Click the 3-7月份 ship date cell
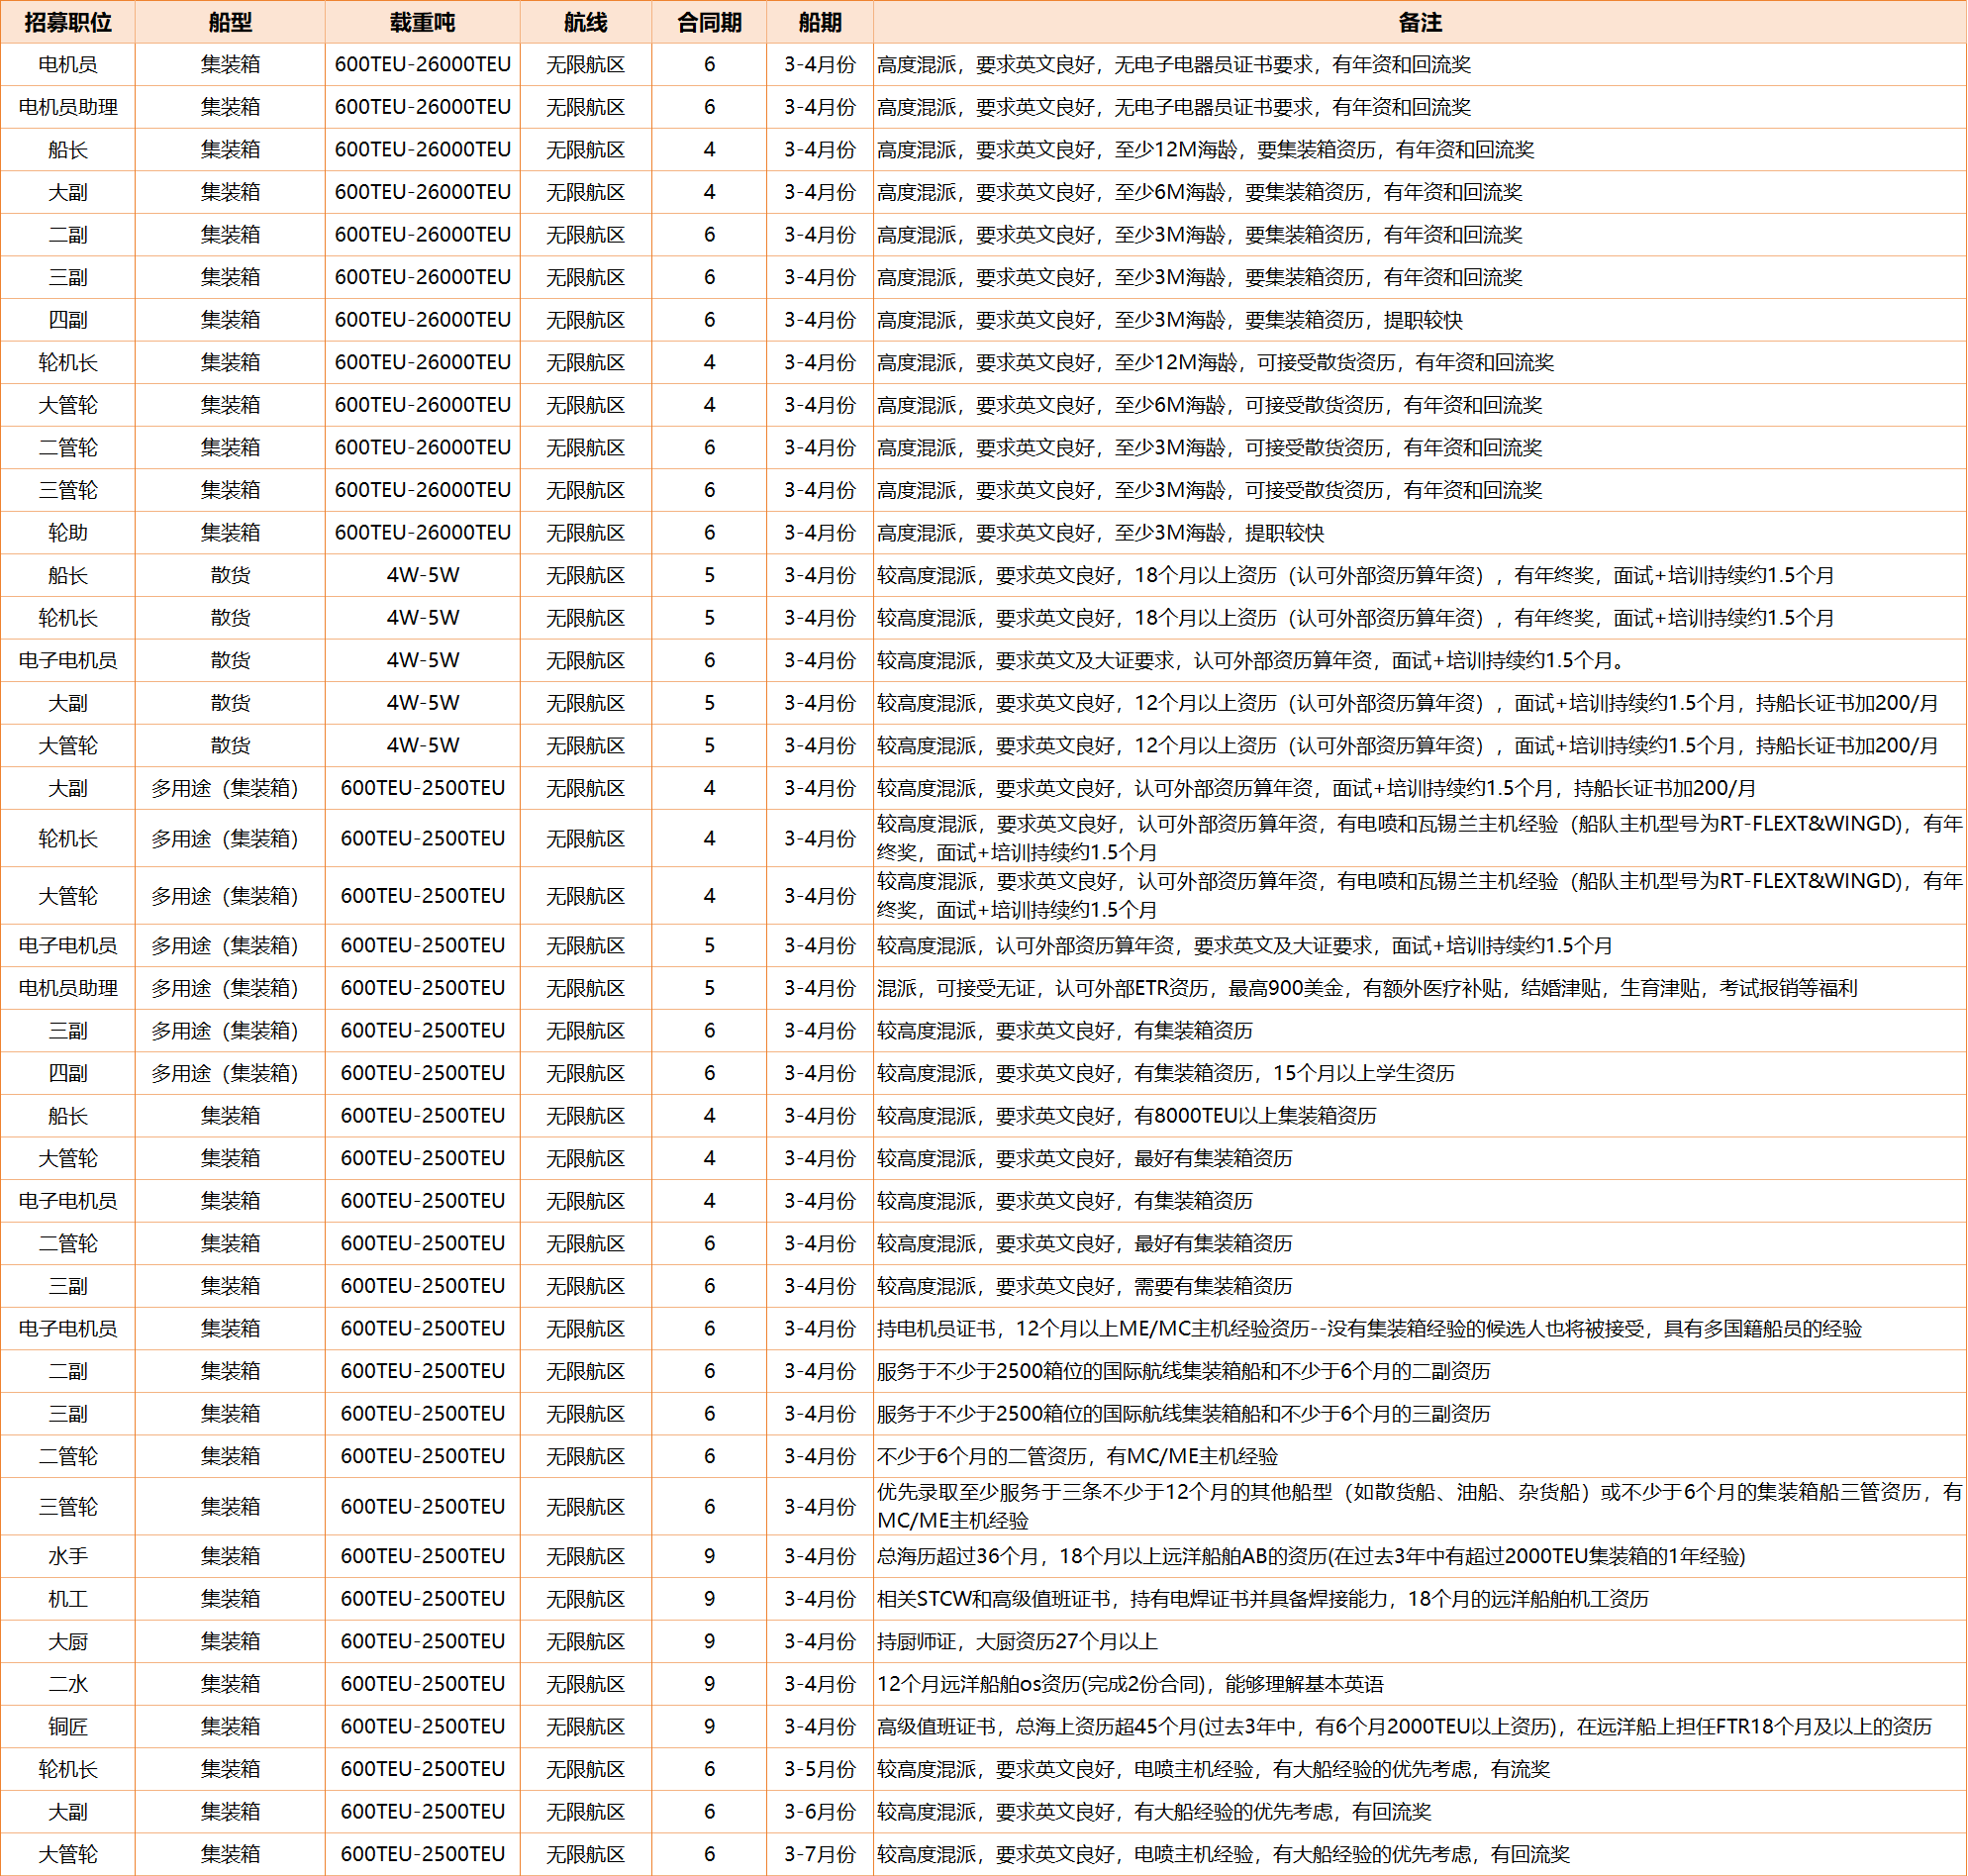Viewport: 1968px width, 1876px height. 819,1854
